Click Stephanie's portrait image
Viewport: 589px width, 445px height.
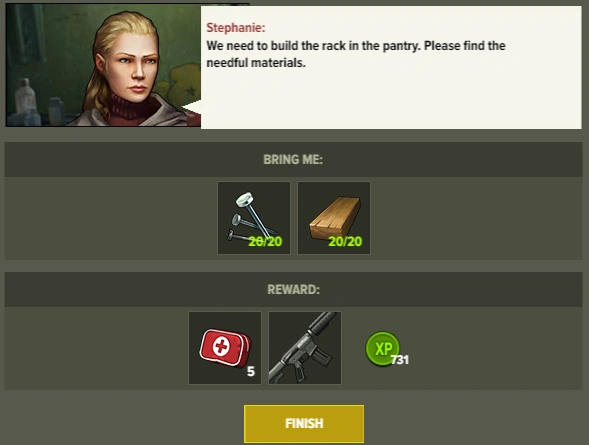pyautogui.click(x=103, y=65)
